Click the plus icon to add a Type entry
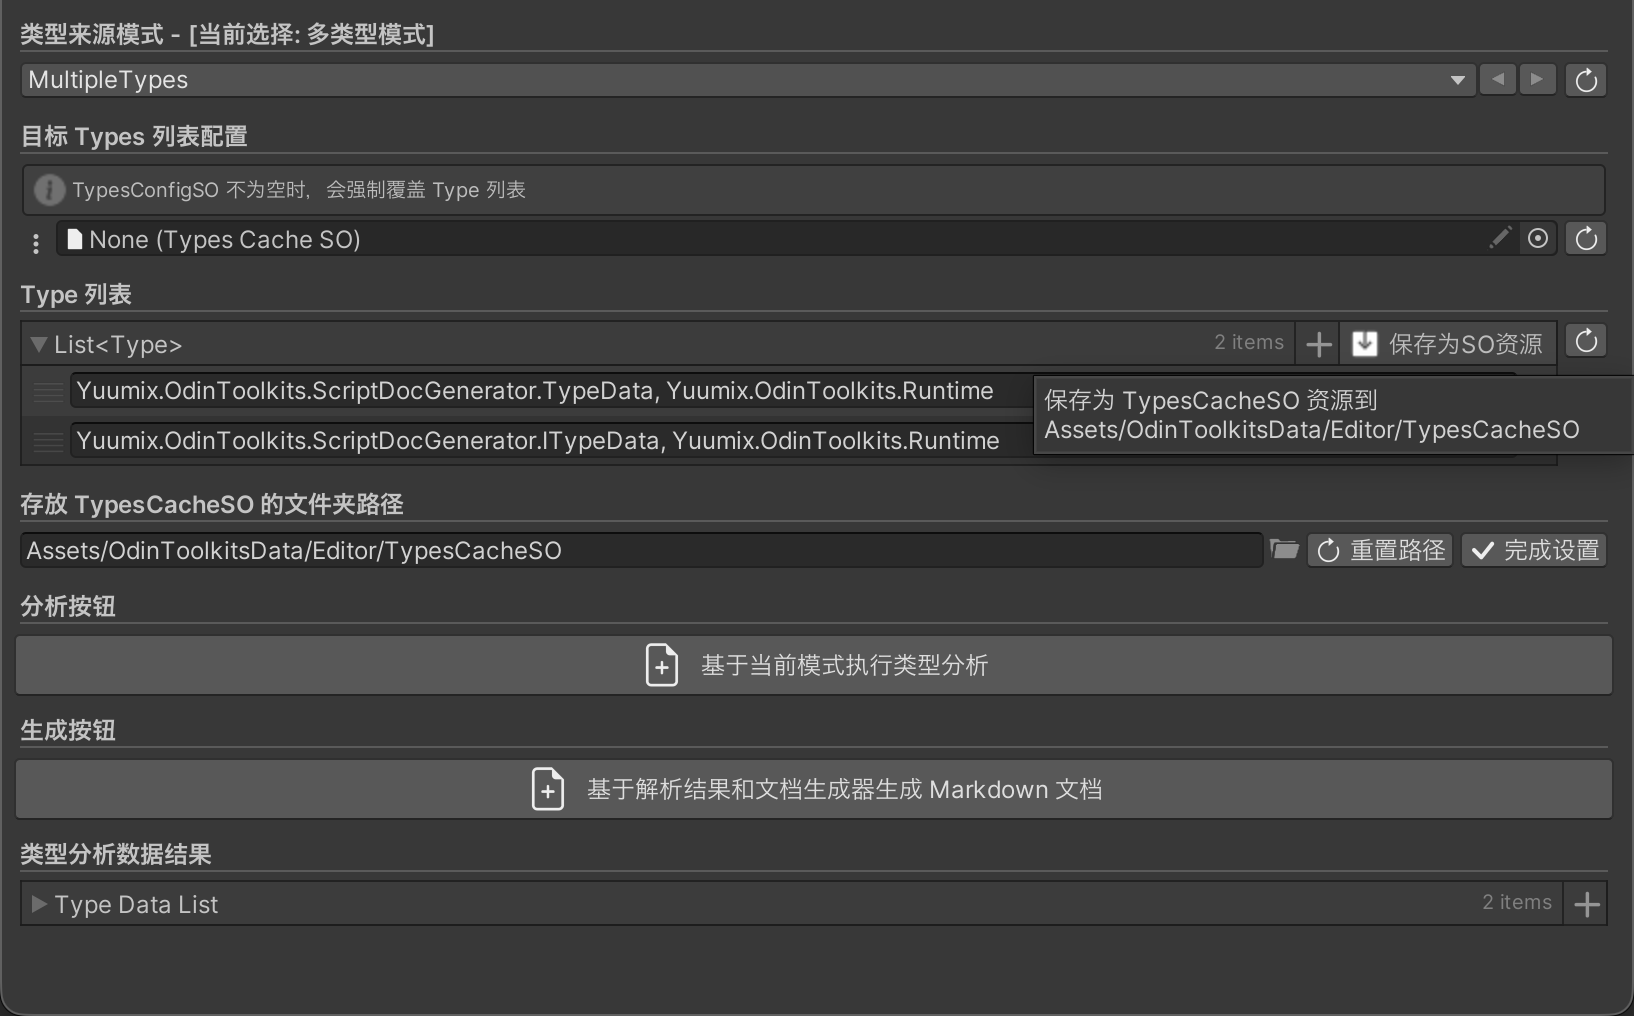Screen dimensions: 1634x1016 pos(1317,343)
